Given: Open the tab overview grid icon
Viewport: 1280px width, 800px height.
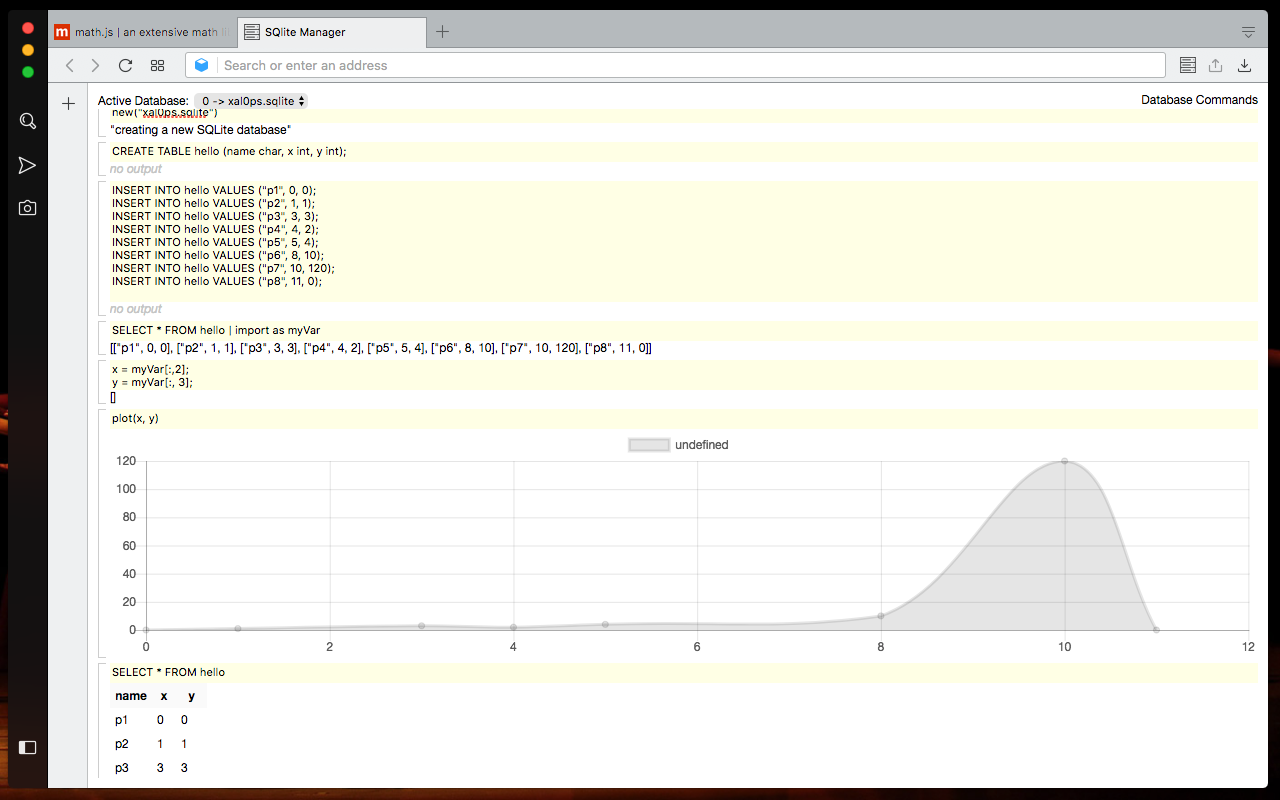Looking at the screenshot, I should click(157, 65).
